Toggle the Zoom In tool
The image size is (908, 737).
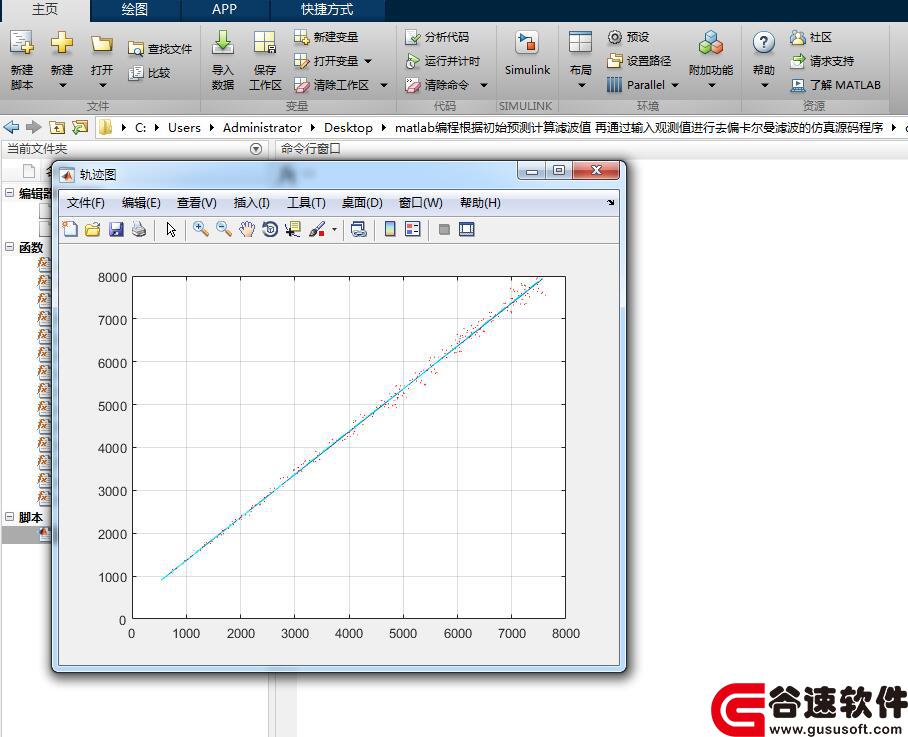pos(201,229)
